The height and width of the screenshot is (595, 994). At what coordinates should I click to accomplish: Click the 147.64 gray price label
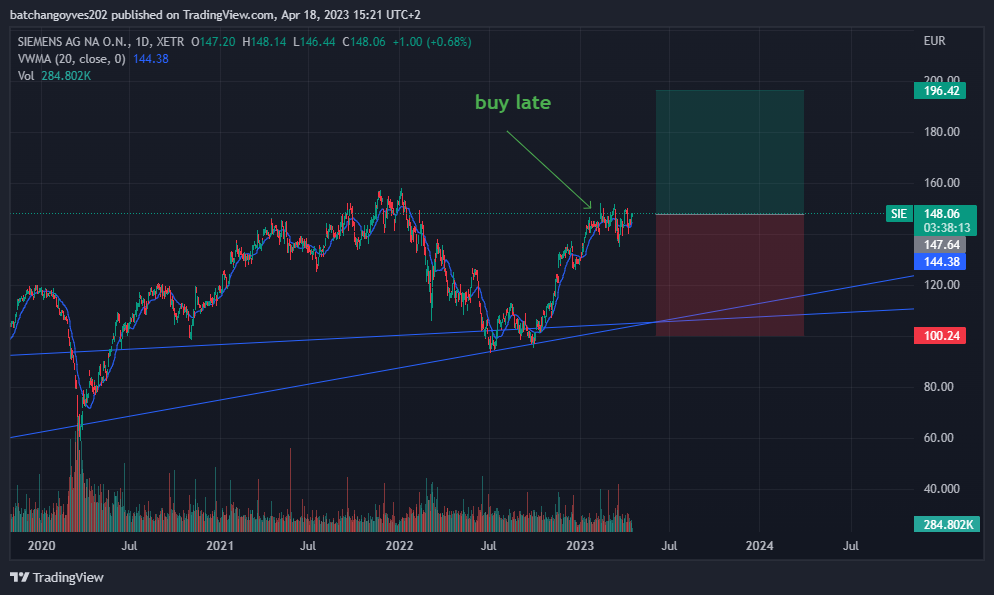click(x=940, y=245)
